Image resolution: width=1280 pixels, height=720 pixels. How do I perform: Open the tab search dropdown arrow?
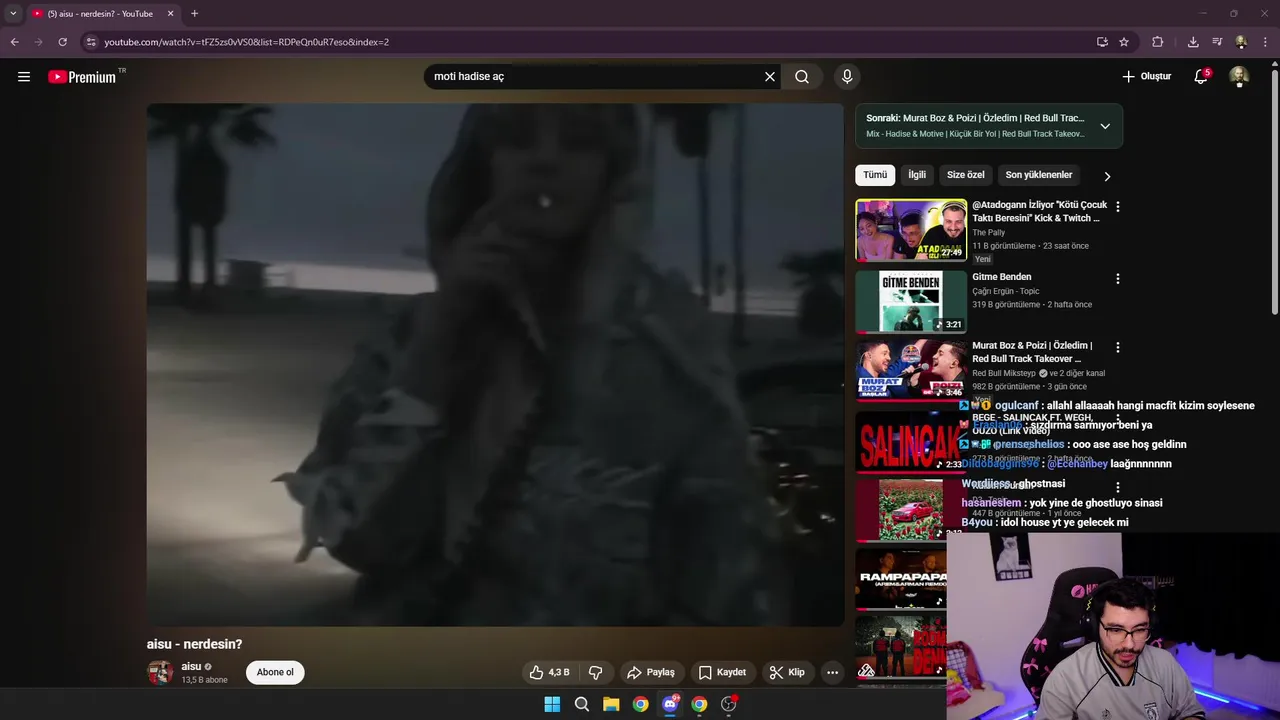click(13, 14)
